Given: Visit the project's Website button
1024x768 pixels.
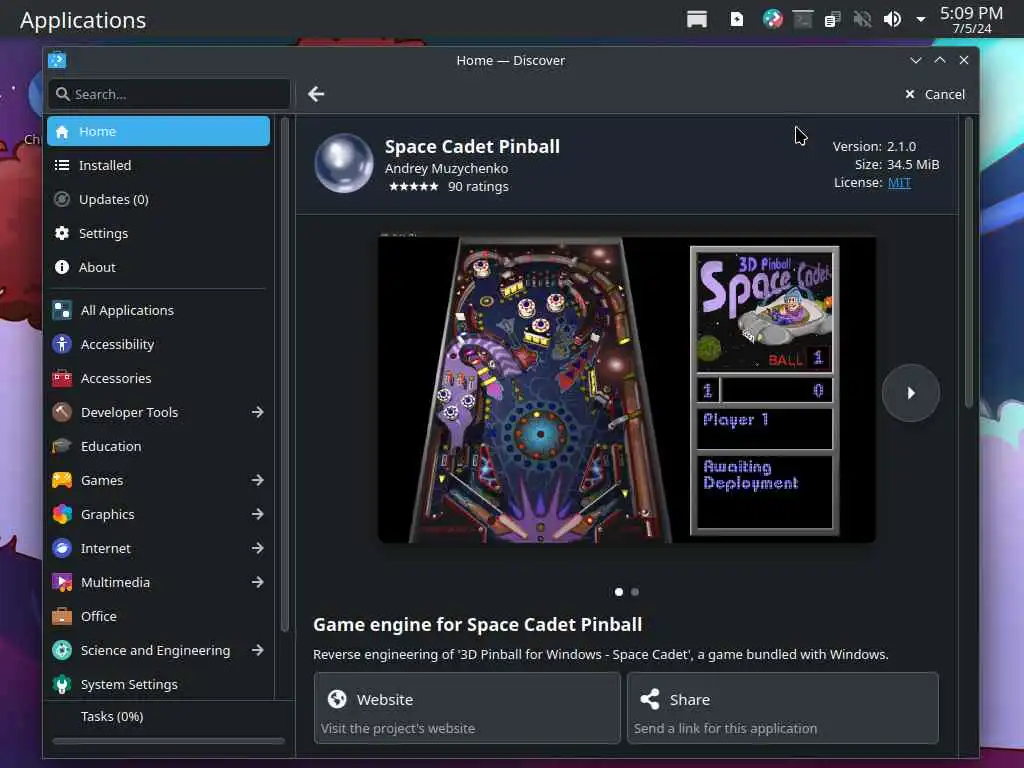Looking at the screenshot, I should click(467, 708).
